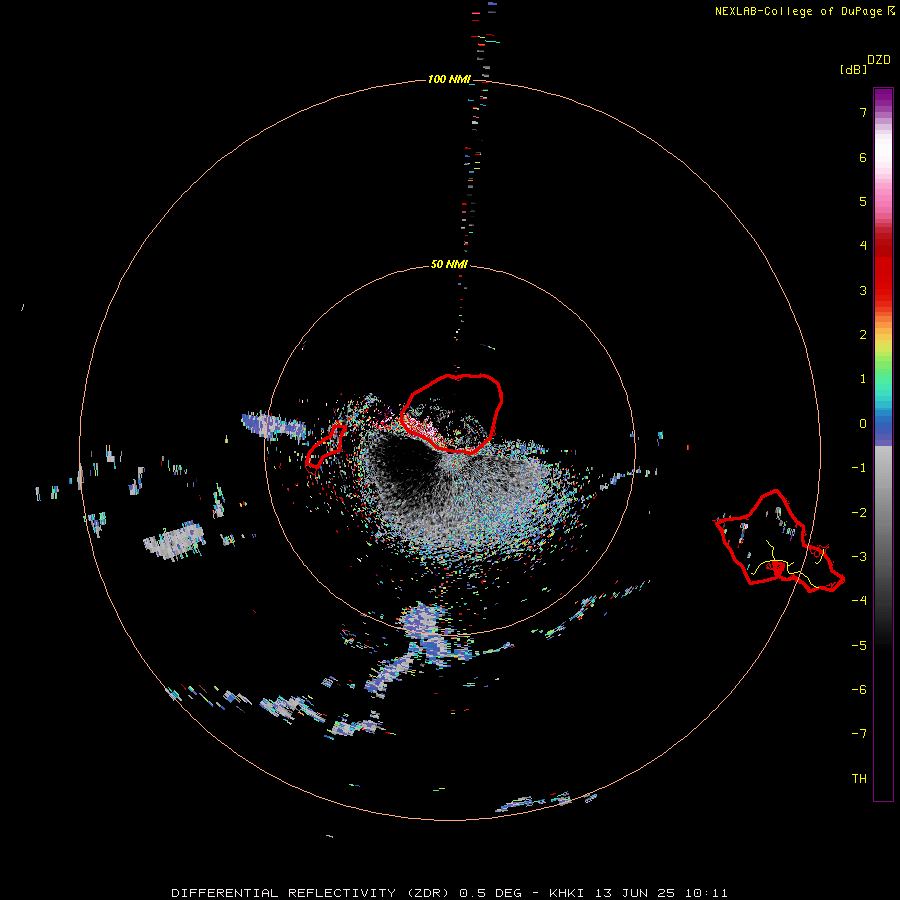Click the 100 NMI range ring label
This screenshot has height=900, width=900.
coord(449,79)
